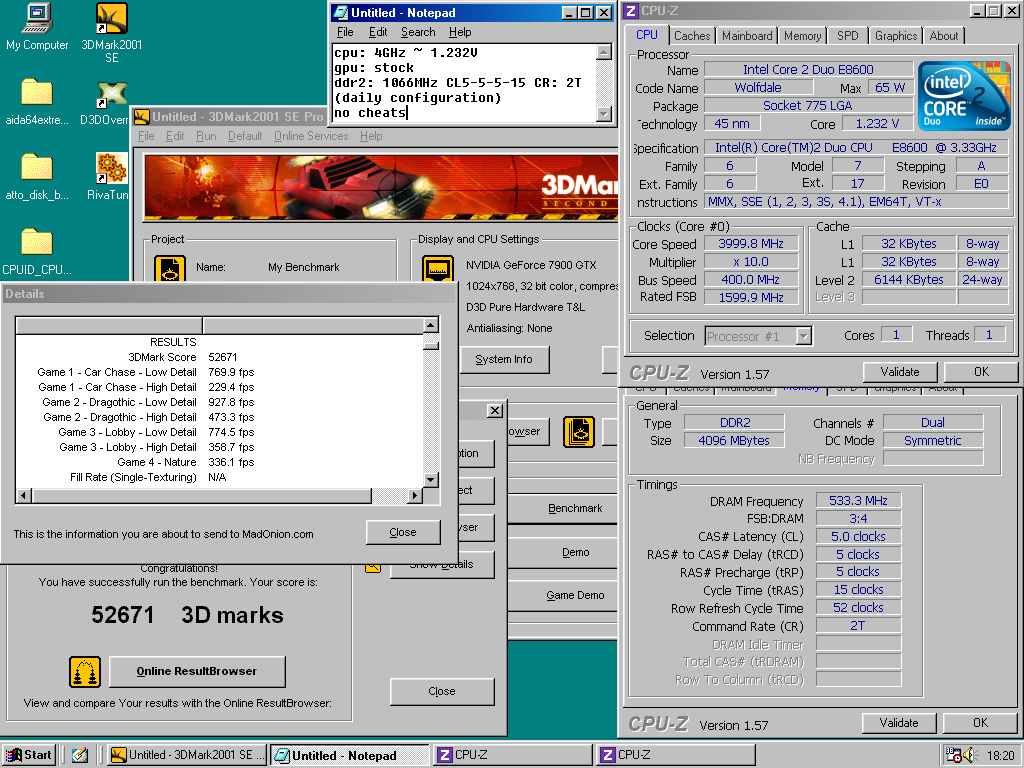Switch to second CPU-Z taskbar button
Viewport: 1024px width, 768px height.
point(677,755)
